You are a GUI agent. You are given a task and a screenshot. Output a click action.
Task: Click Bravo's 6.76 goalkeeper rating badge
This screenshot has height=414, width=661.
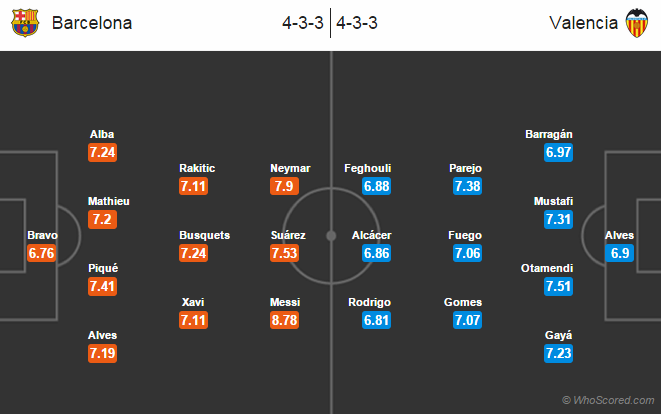coord(41,253)
